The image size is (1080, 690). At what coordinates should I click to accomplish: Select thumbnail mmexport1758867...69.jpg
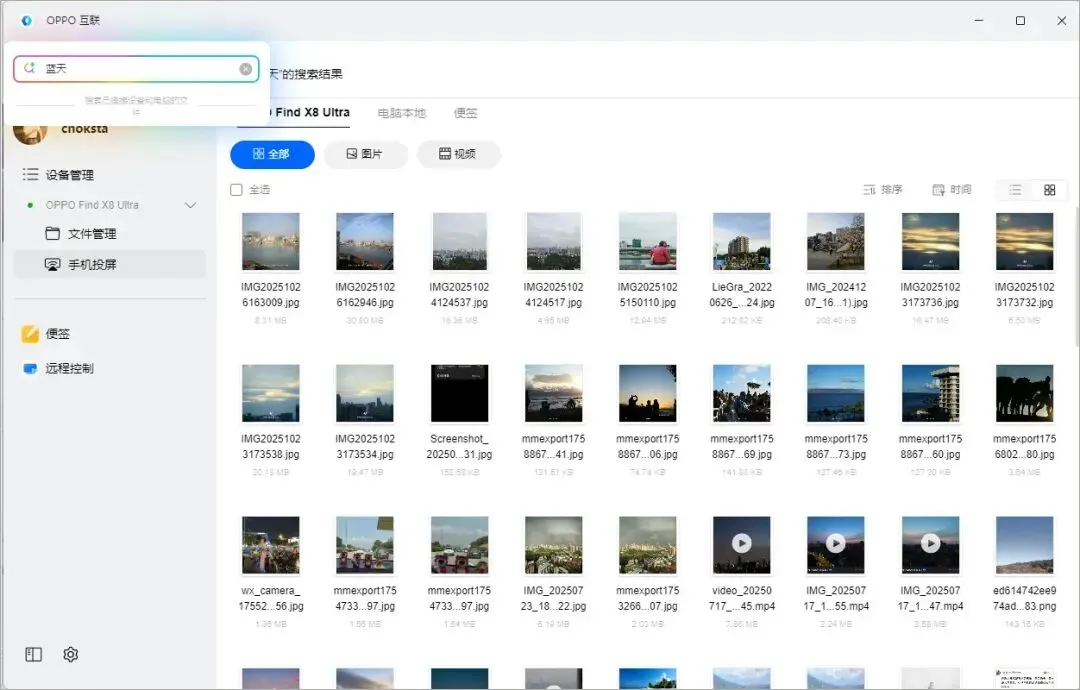click(742, 393)
